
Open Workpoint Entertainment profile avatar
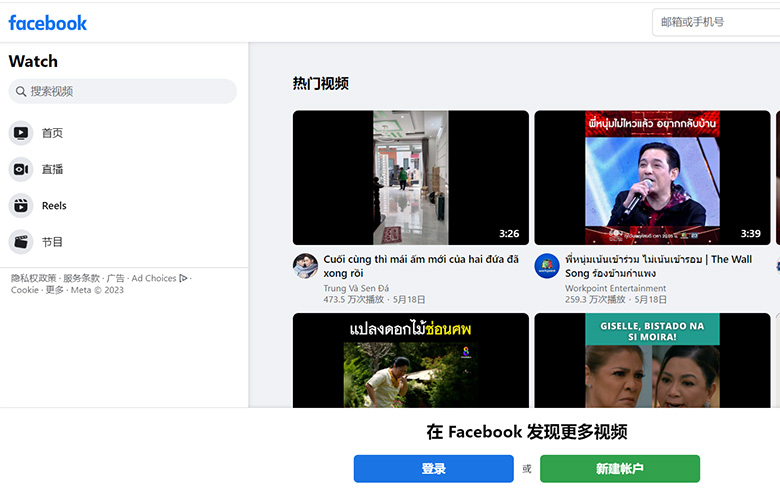click(x=547, y=266)
